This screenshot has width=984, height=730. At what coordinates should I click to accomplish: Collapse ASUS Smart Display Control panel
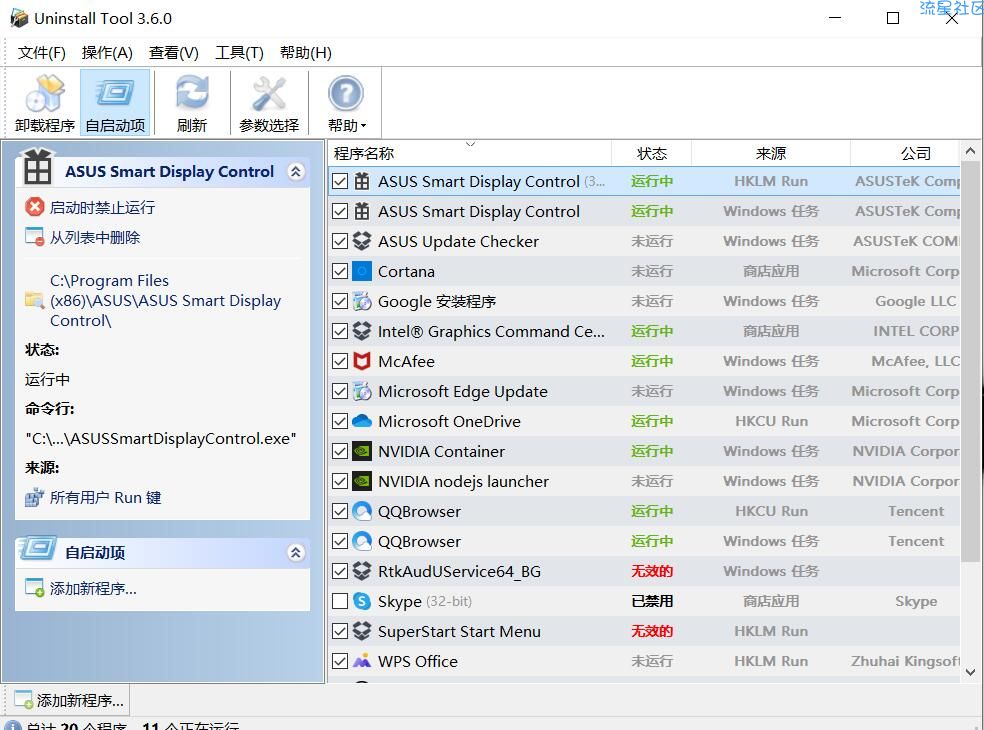(x=296, y=171)
